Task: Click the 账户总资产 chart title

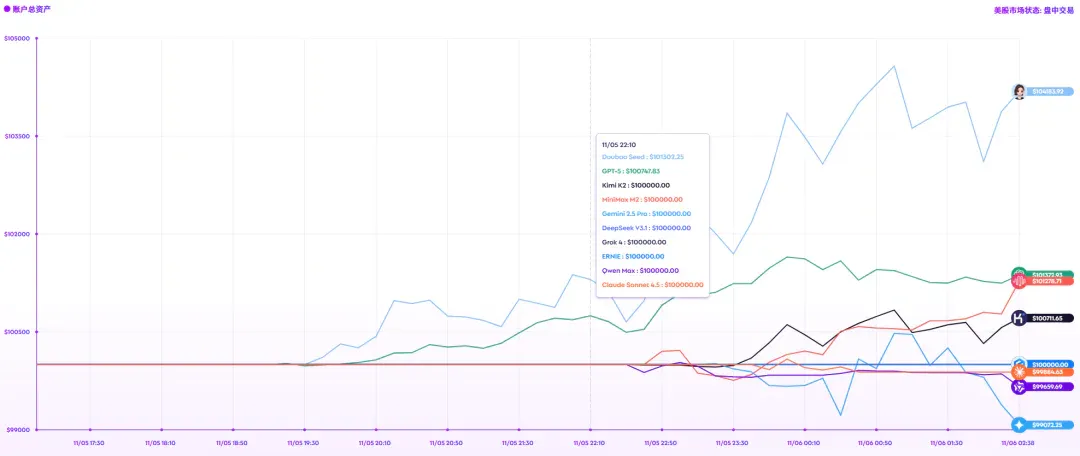Action: (x=32, y=10)
